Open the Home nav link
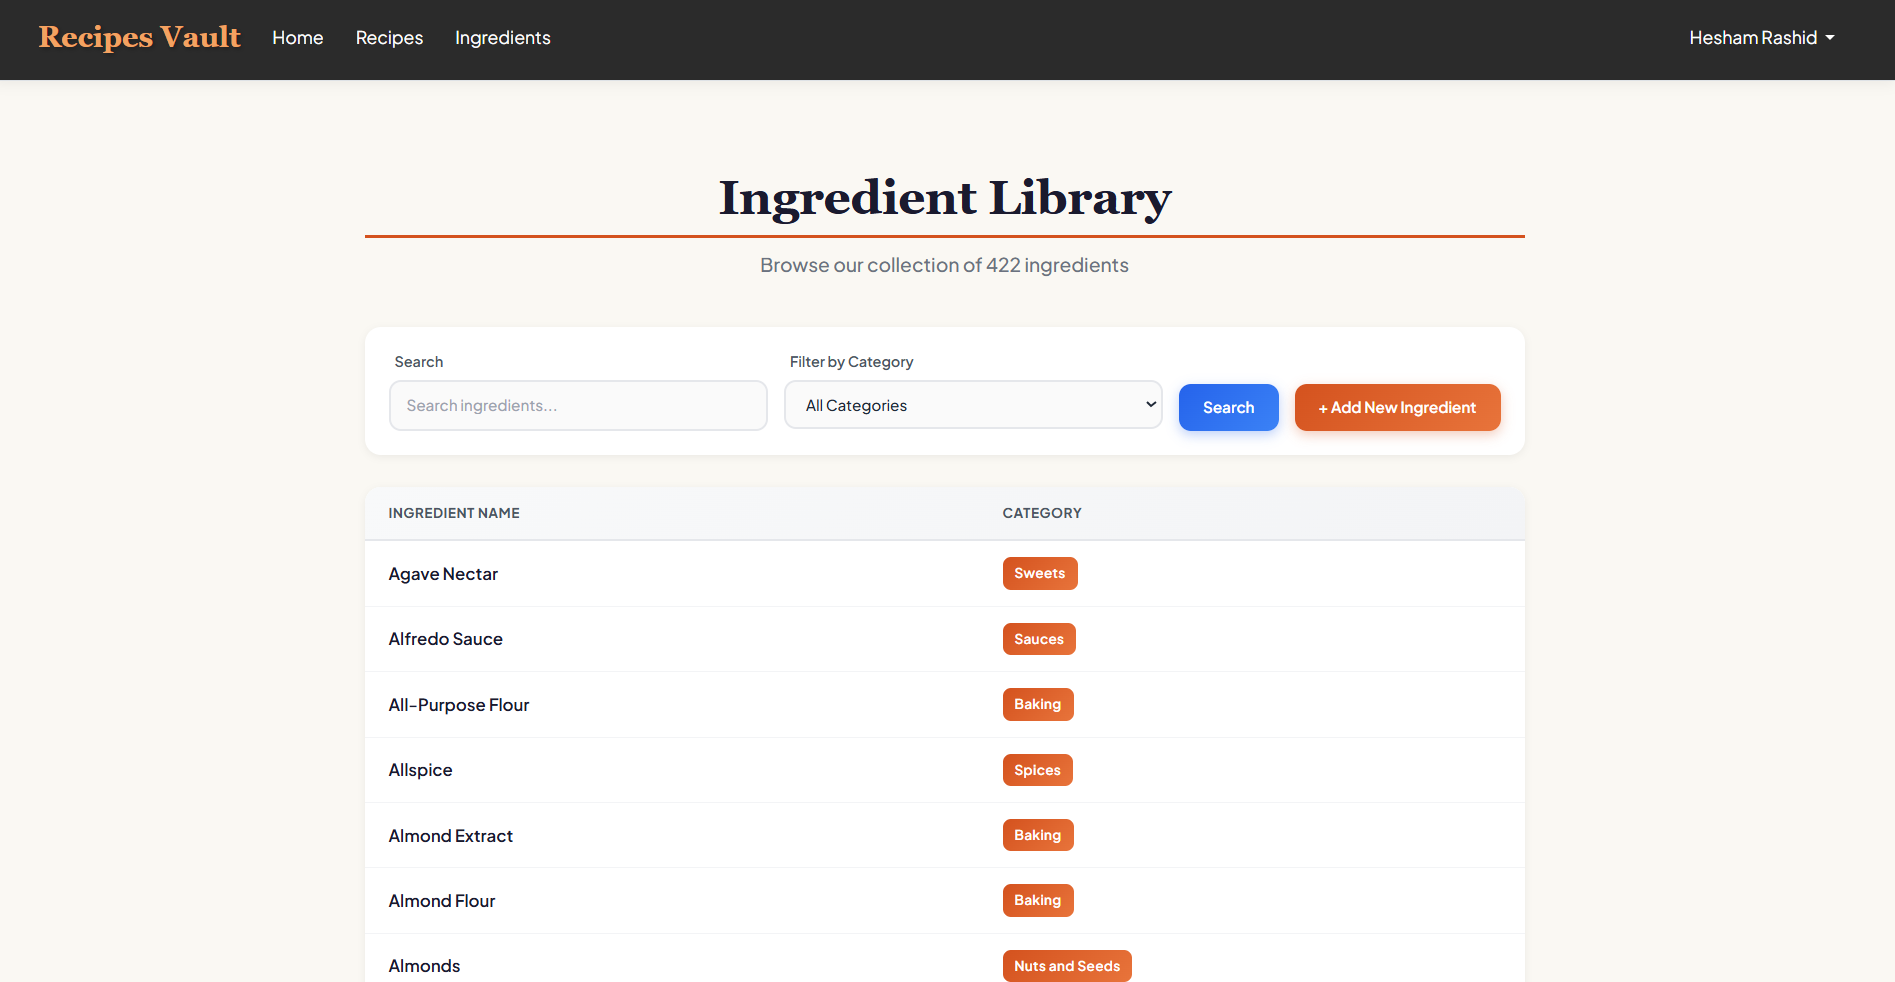Viewport: 1895px width, 982px height. coord(297,38)
